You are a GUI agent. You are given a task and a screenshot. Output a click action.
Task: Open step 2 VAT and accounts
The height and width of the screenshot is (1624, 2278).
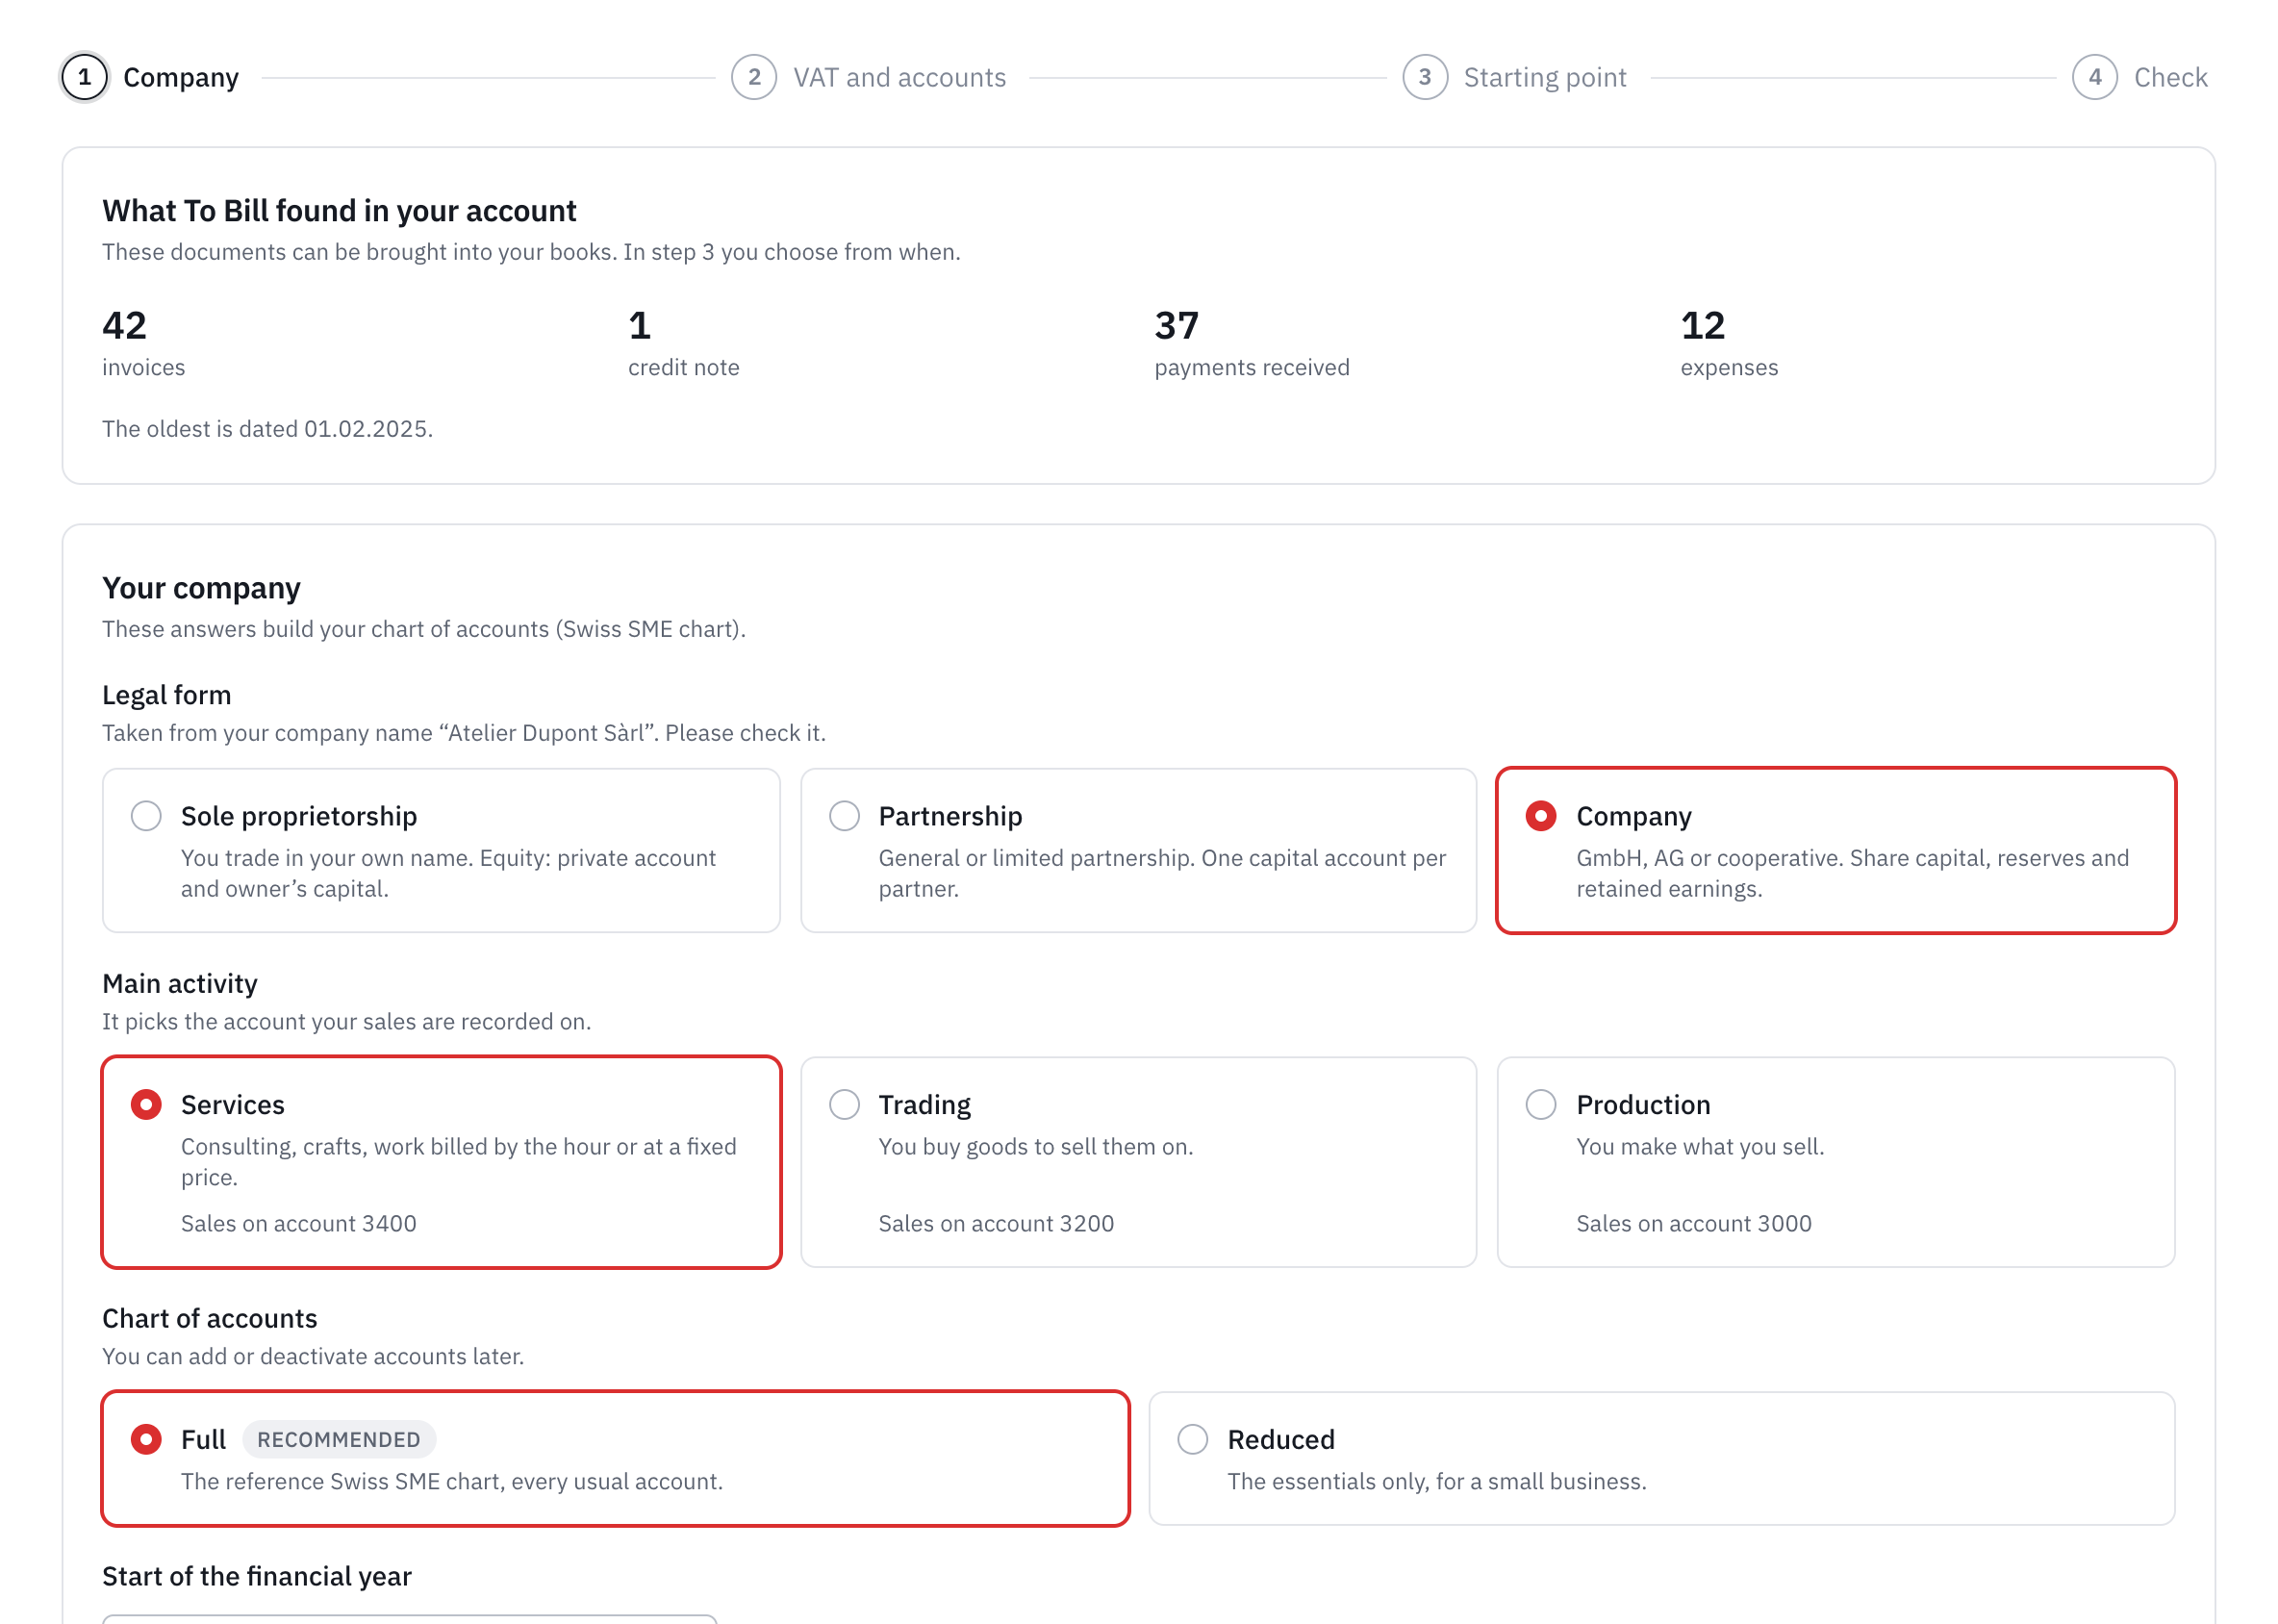click(869, 77)
